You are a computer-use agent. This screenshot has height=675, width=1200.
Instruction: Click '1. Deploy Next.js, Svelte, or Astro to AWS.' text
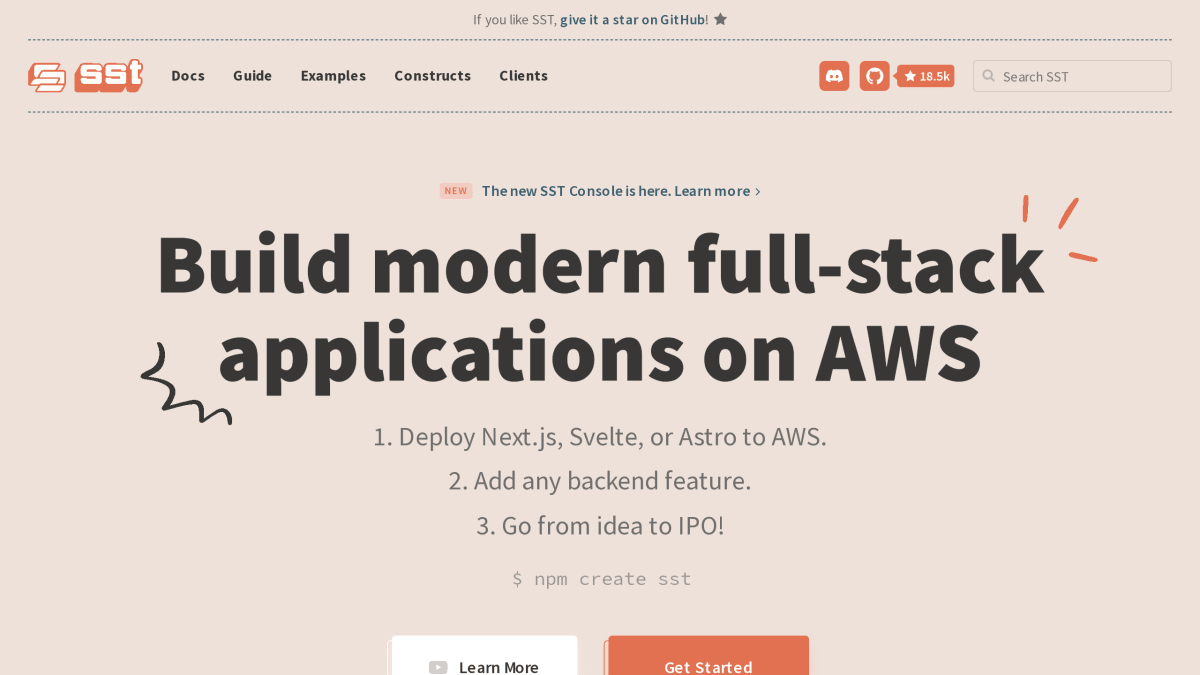(600, 437)
